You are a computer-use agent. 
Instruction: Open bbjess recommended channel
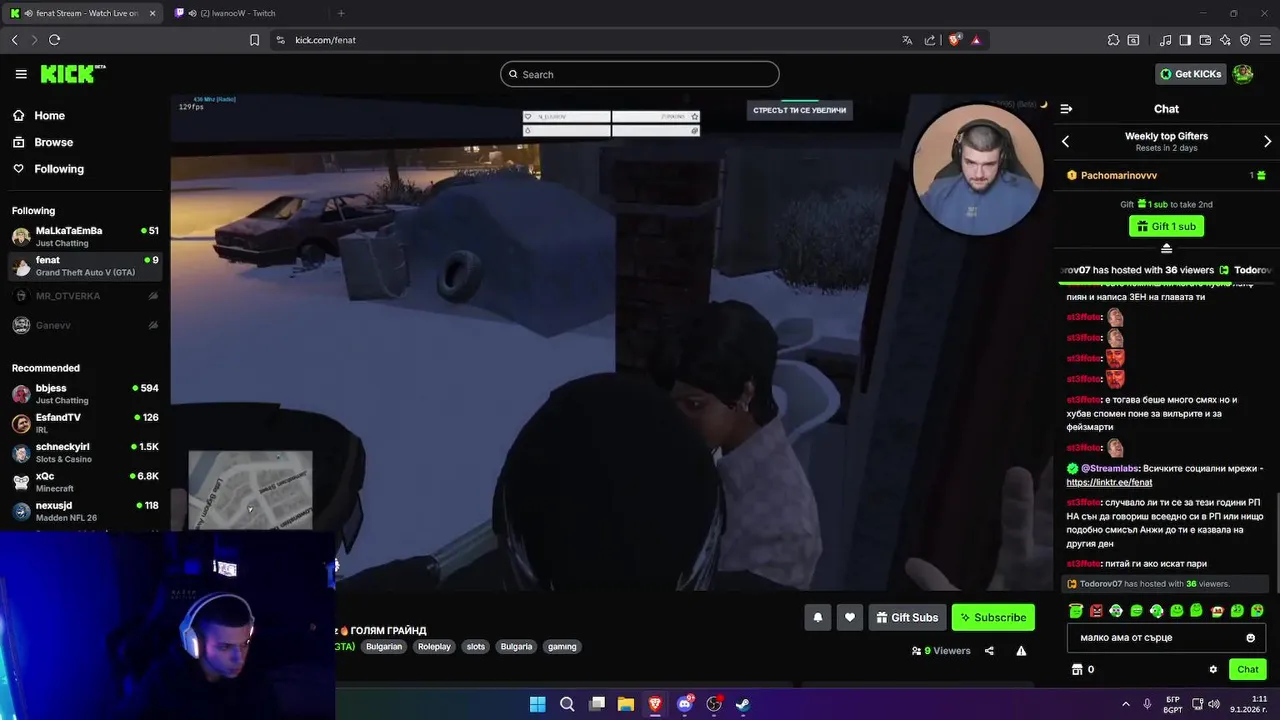point(85,394)
